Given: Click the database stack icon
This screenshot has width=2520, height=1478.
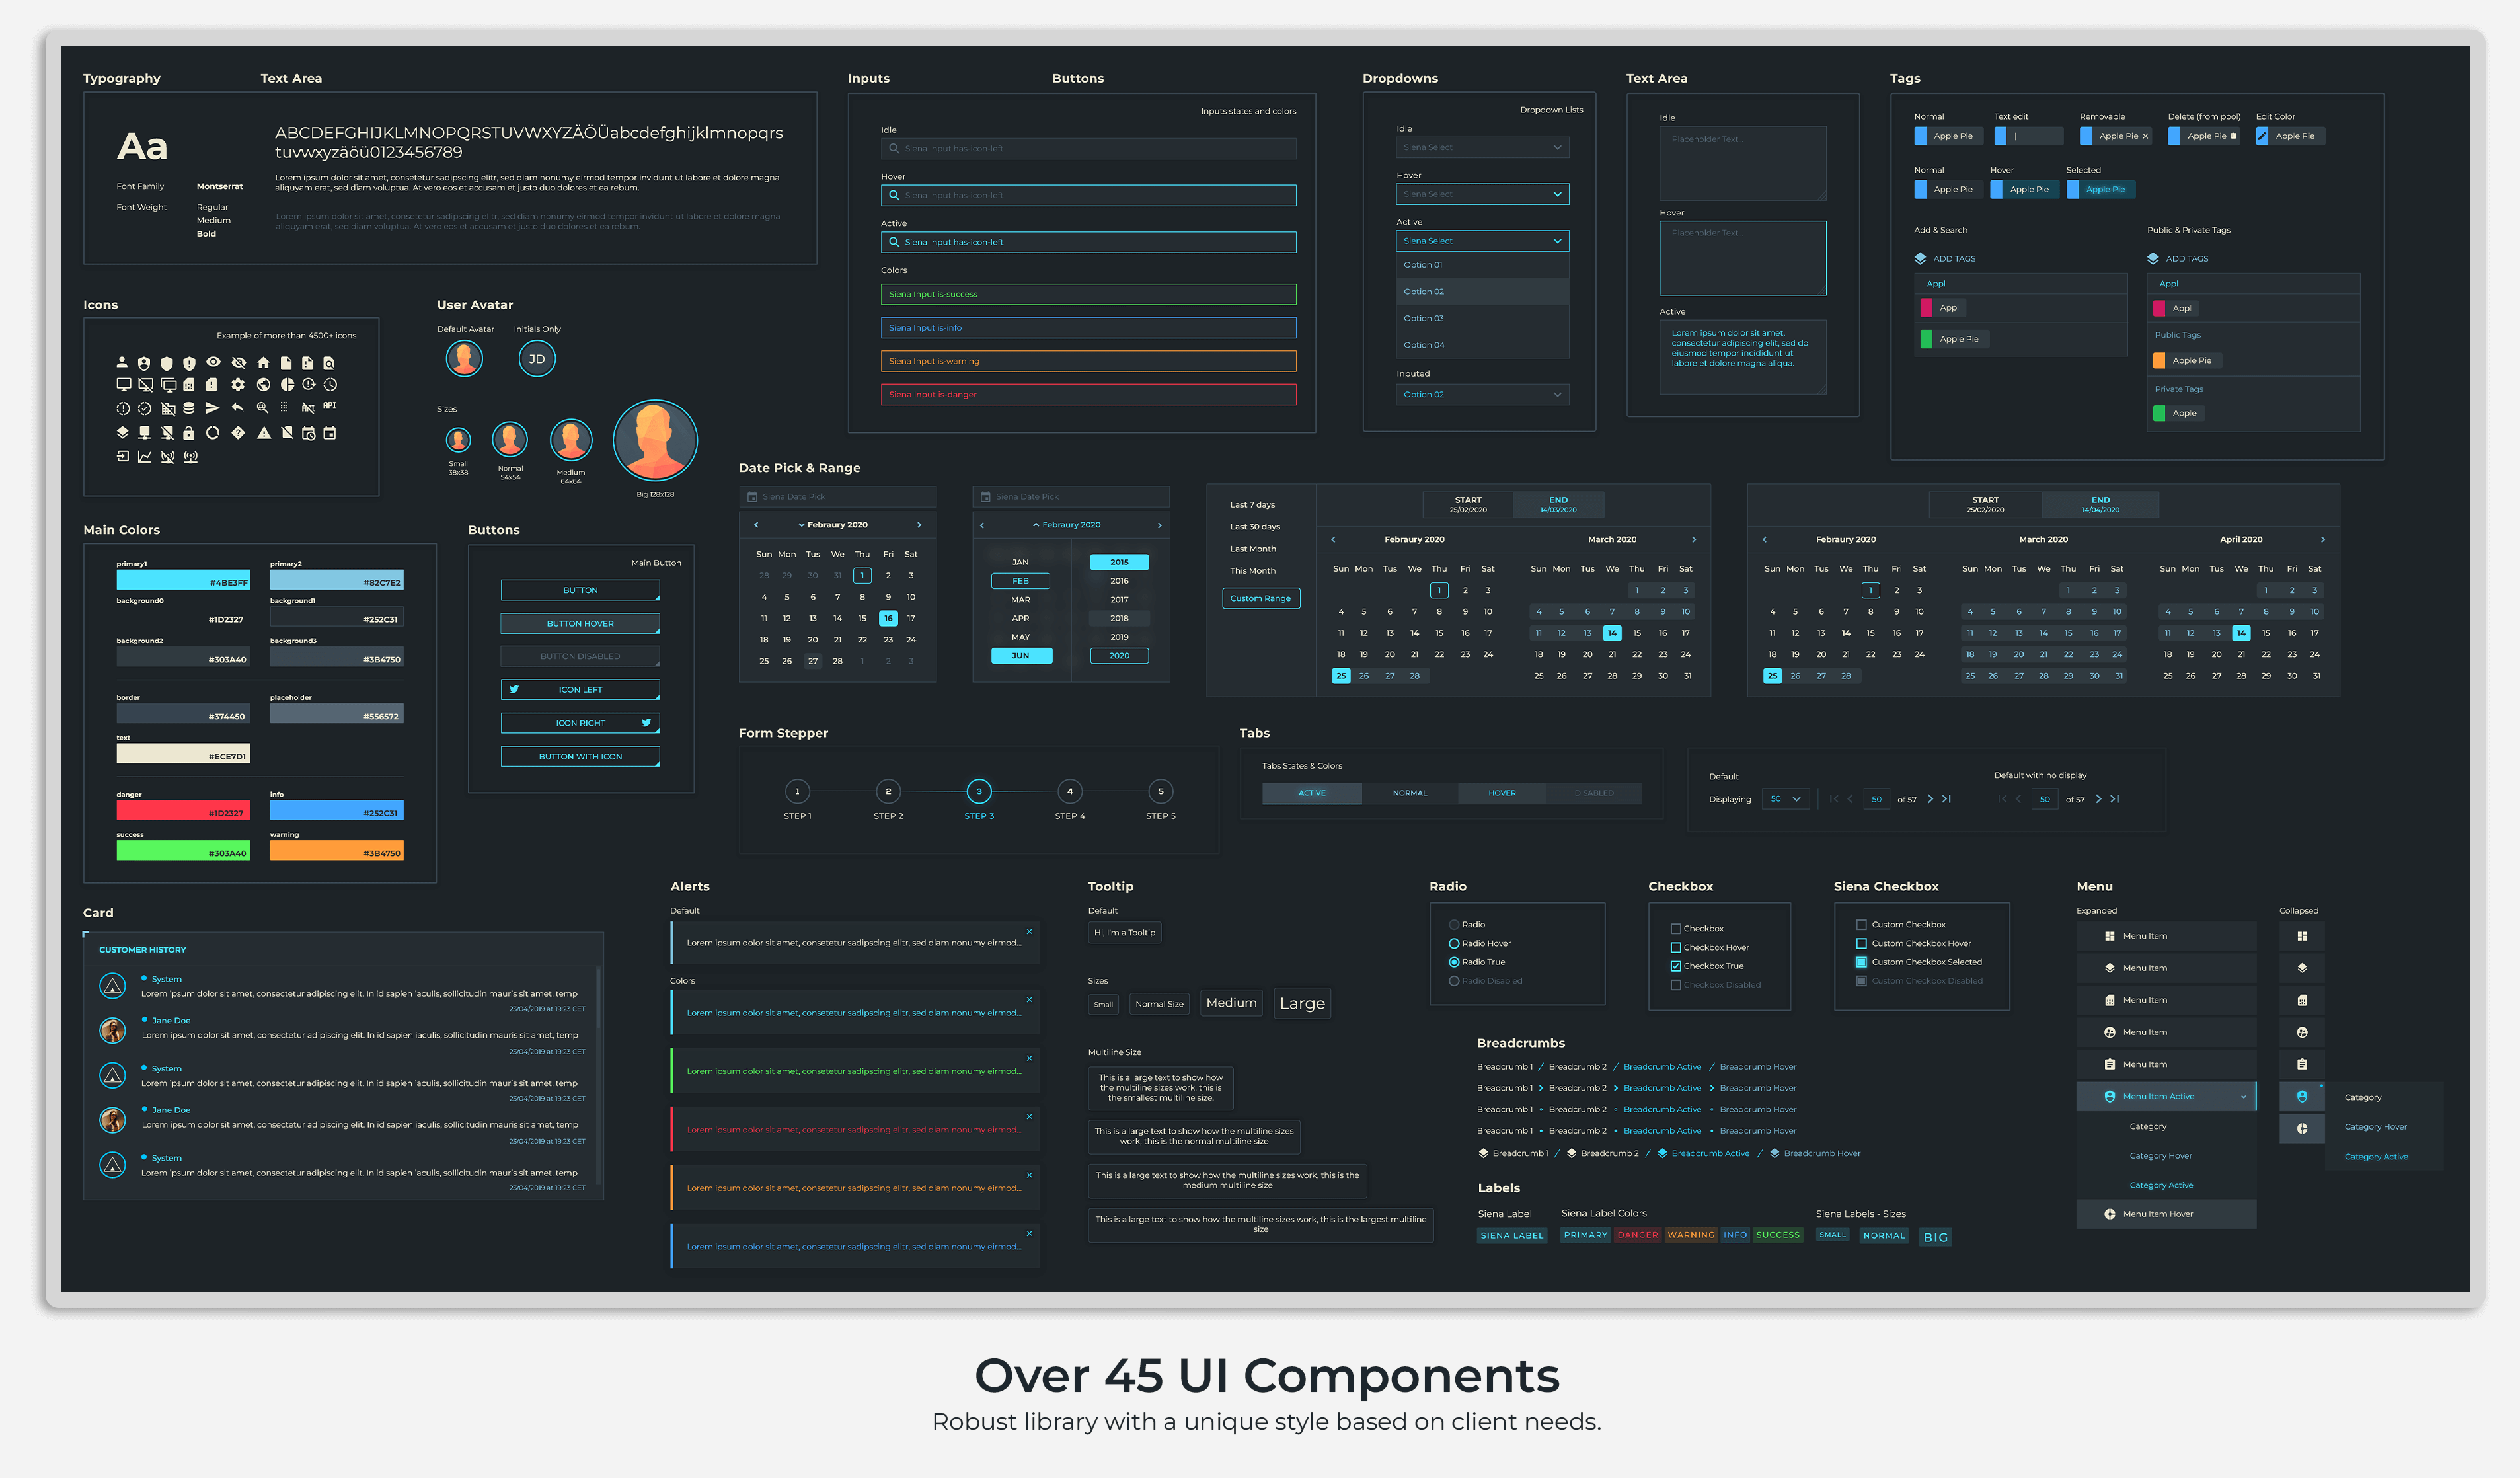Looking at the screenshot, I should (x=189, y=408).
